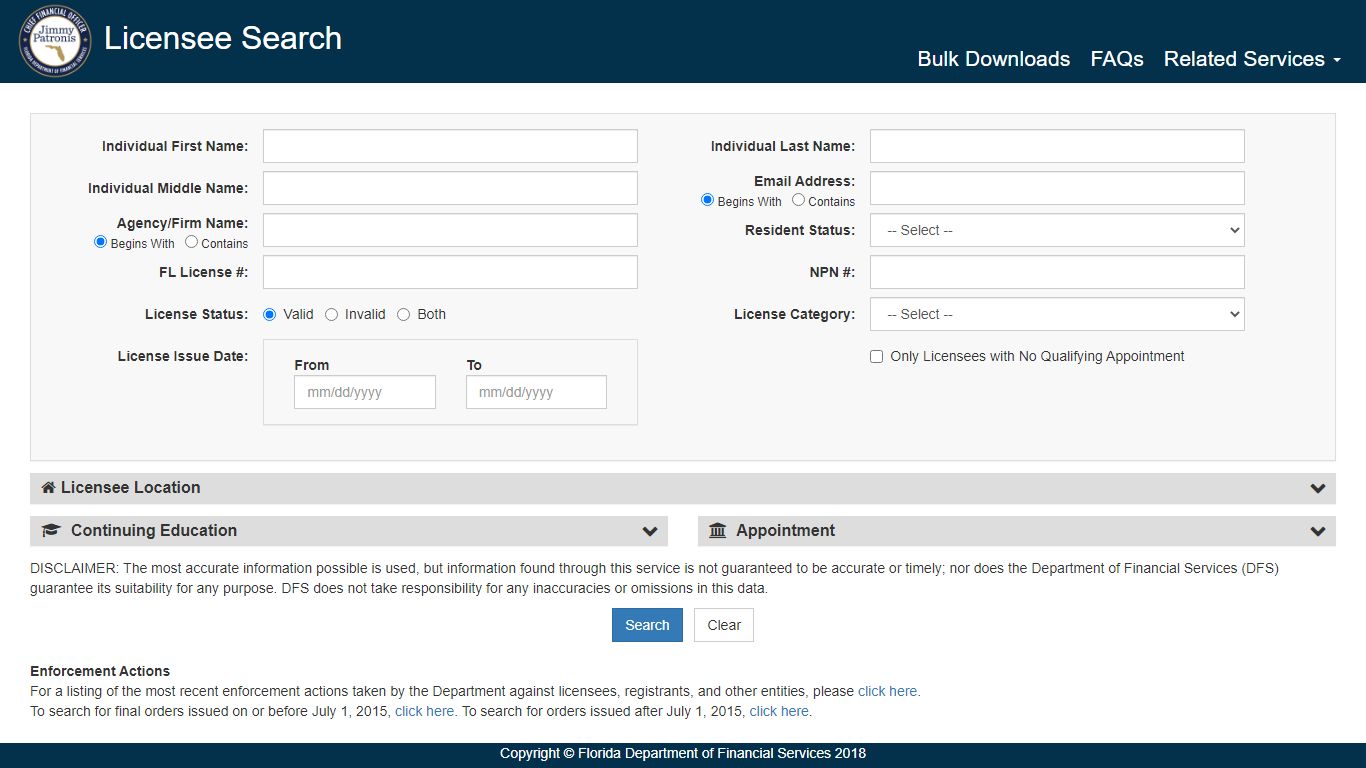
Task: Expand the Appointment section chevron
Action: pyautogui.click(x=1317, y=531)
